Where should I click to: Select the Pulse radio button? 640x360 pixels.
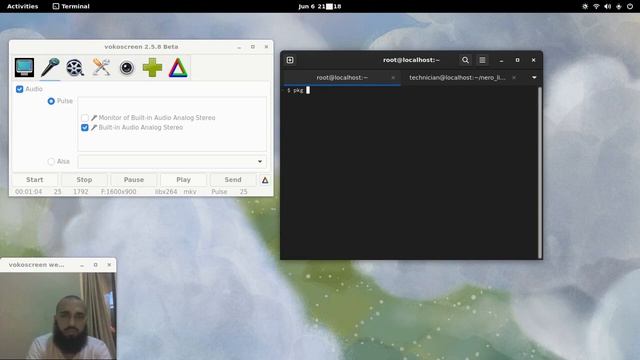[x=51, y=101]
